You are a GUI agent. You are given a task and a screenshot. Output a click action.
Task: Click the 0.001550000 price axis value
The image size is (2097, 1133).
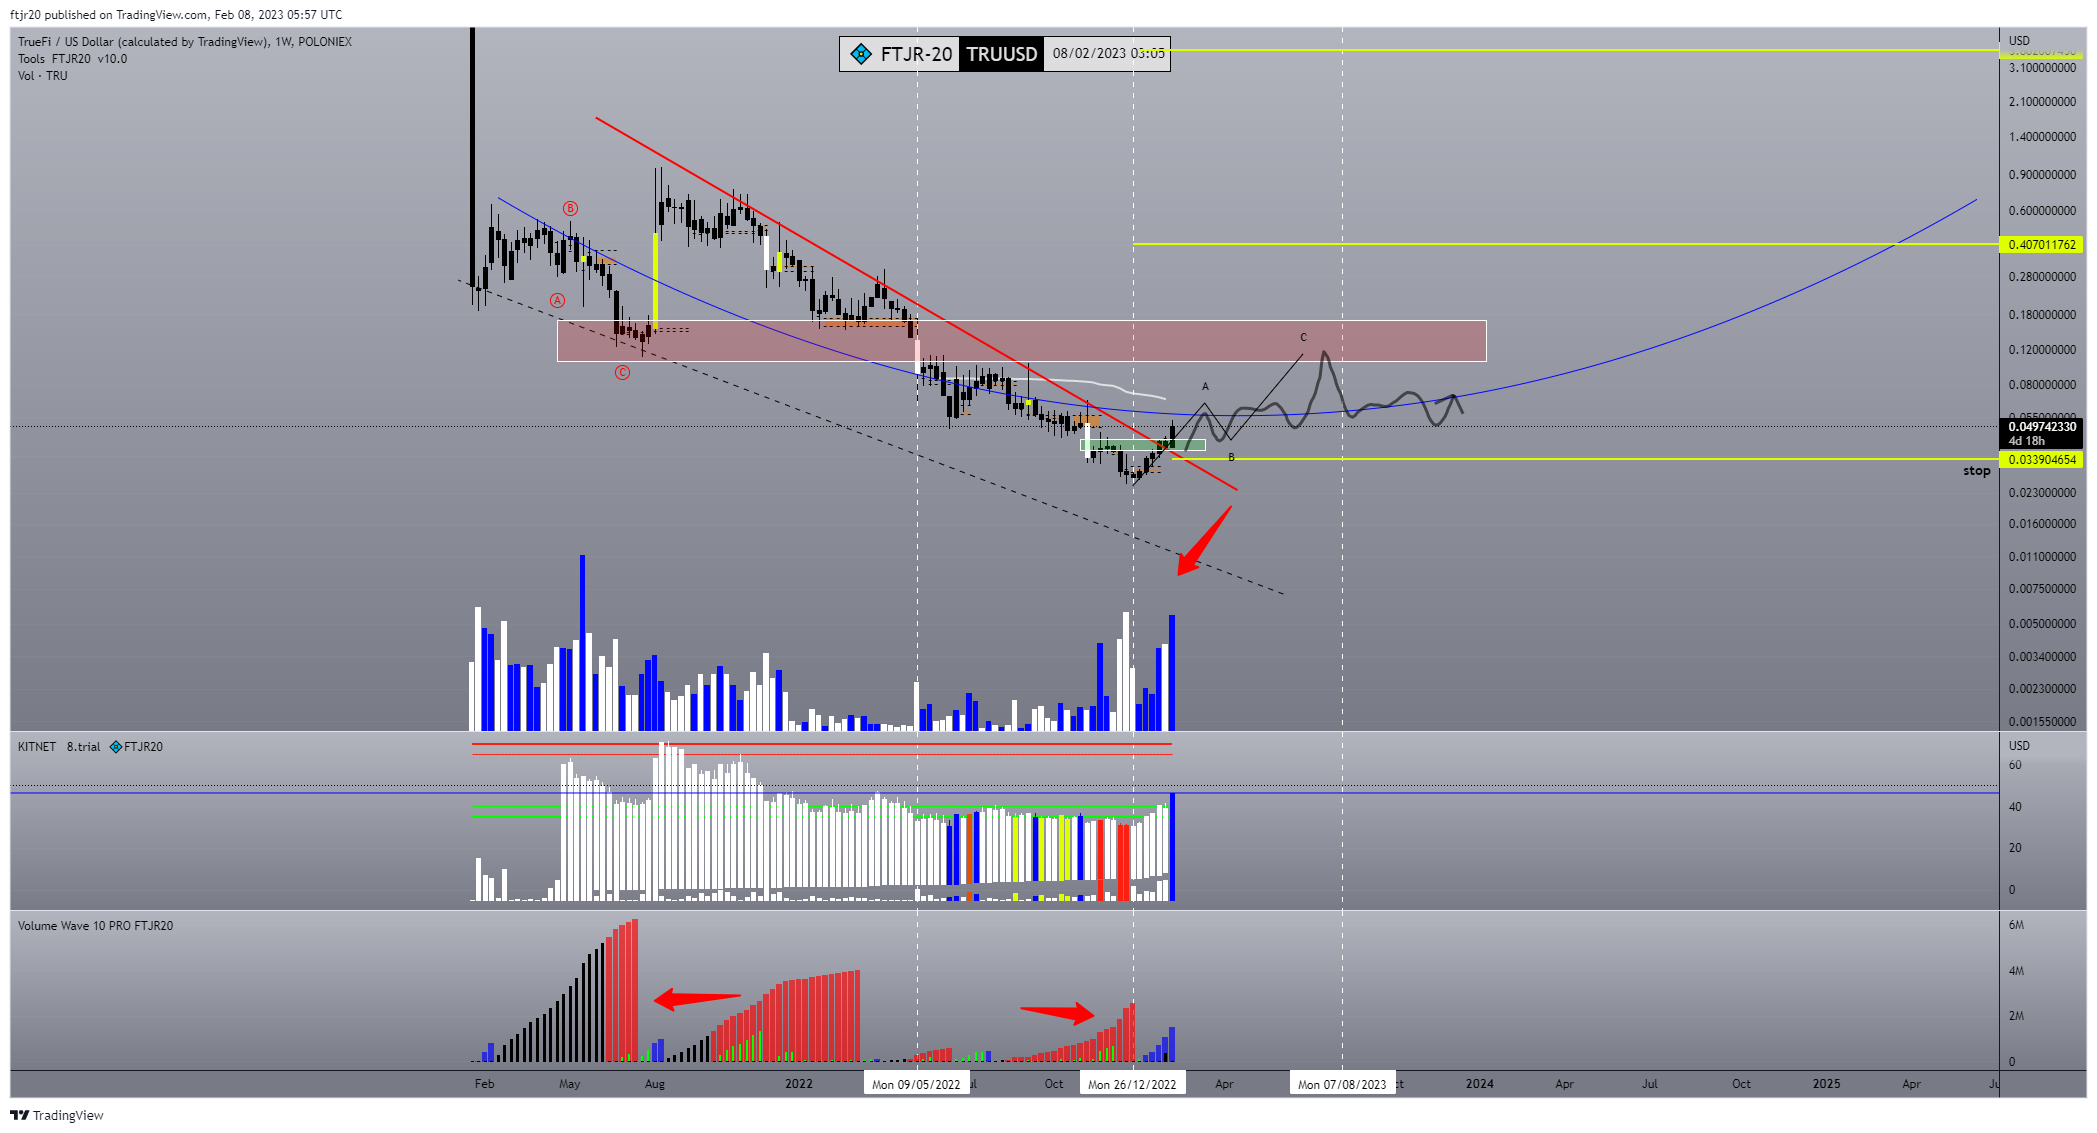(x=2042, y=722)
